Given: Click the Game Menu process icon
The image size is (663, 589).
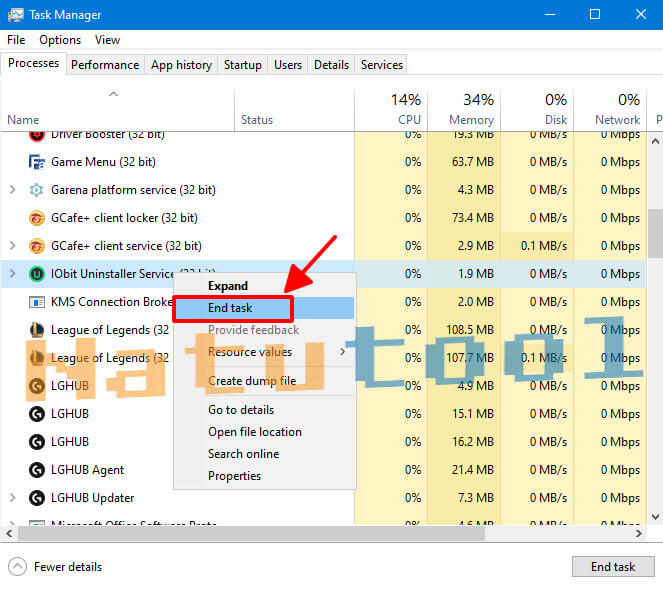Looking at the screenshot, I should (x=37, y=162).
